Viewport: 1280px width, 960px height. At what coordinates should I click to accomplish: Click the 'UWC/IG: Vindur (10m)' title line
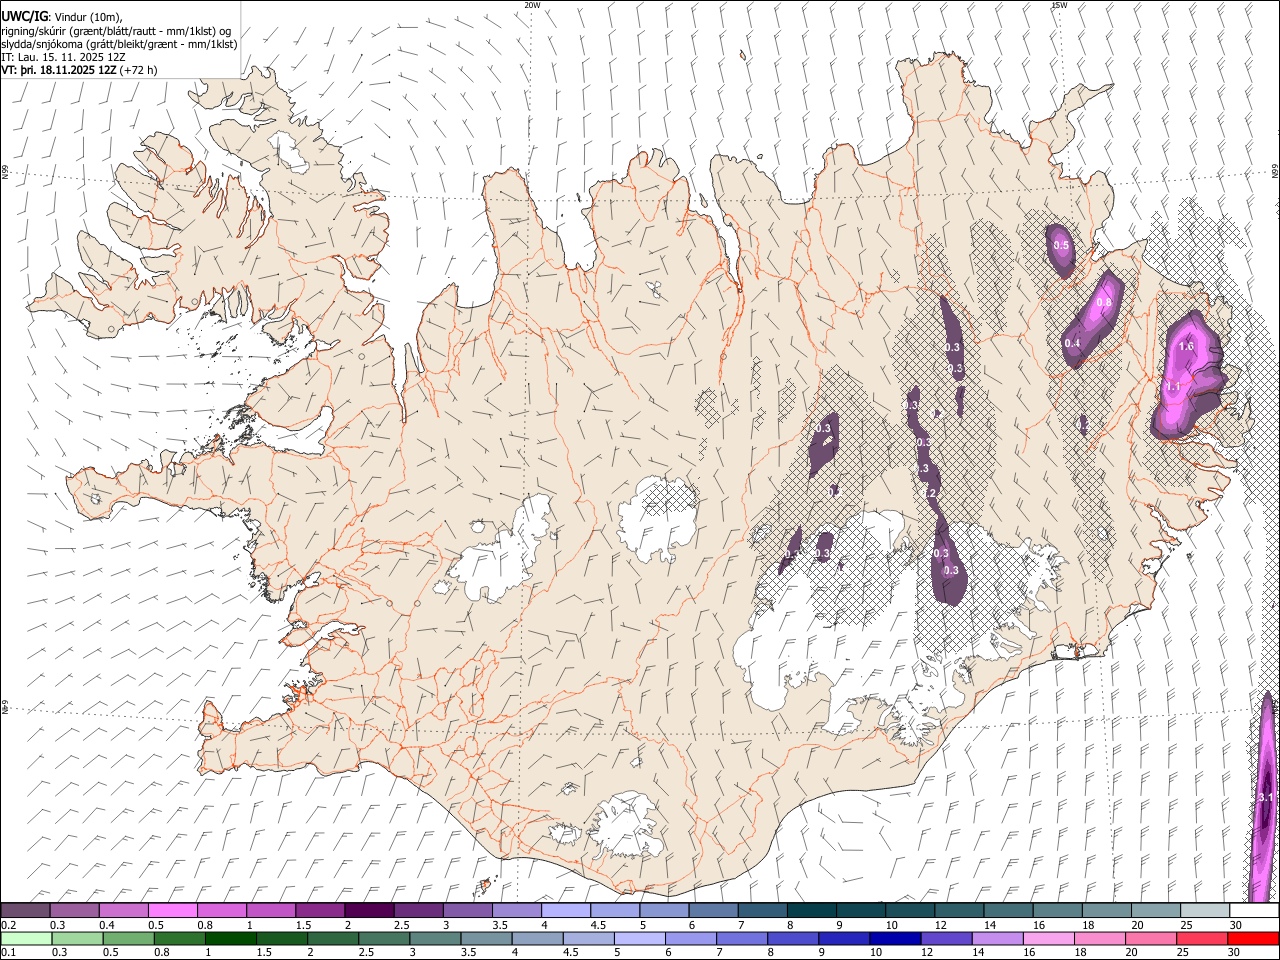pos(62,17)
